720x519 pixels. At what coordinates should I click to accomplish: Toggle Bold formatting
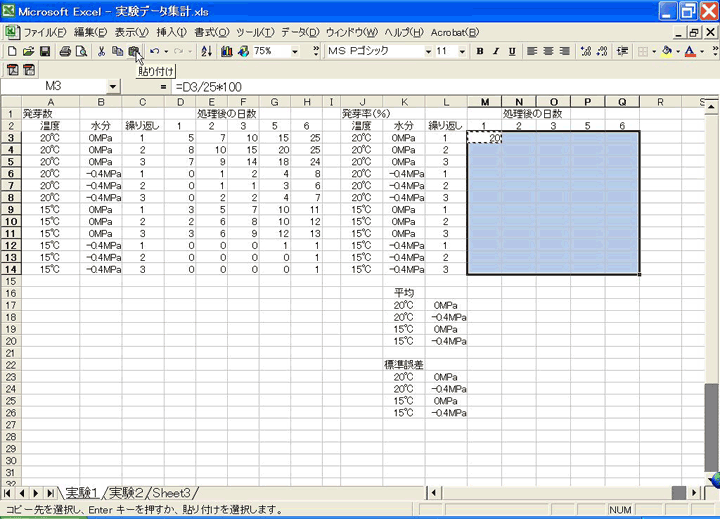481,51
